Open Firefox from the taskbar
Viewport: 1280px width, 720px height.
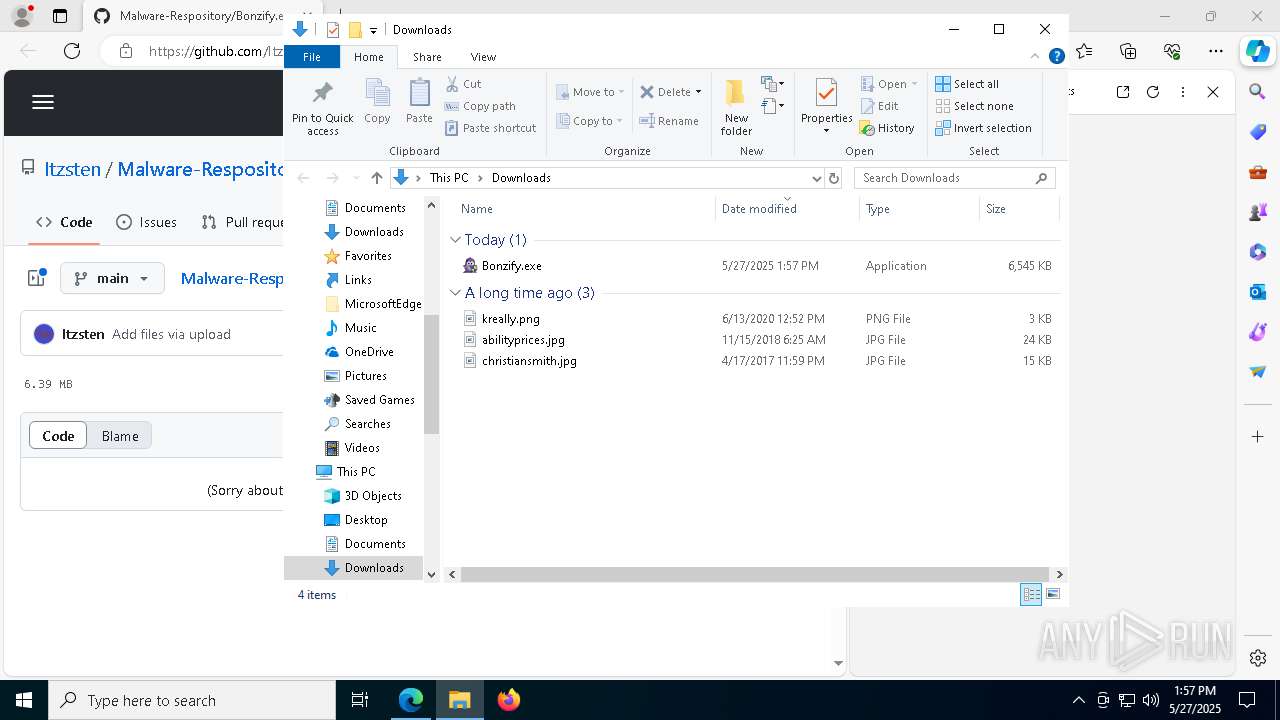point(509,700)
